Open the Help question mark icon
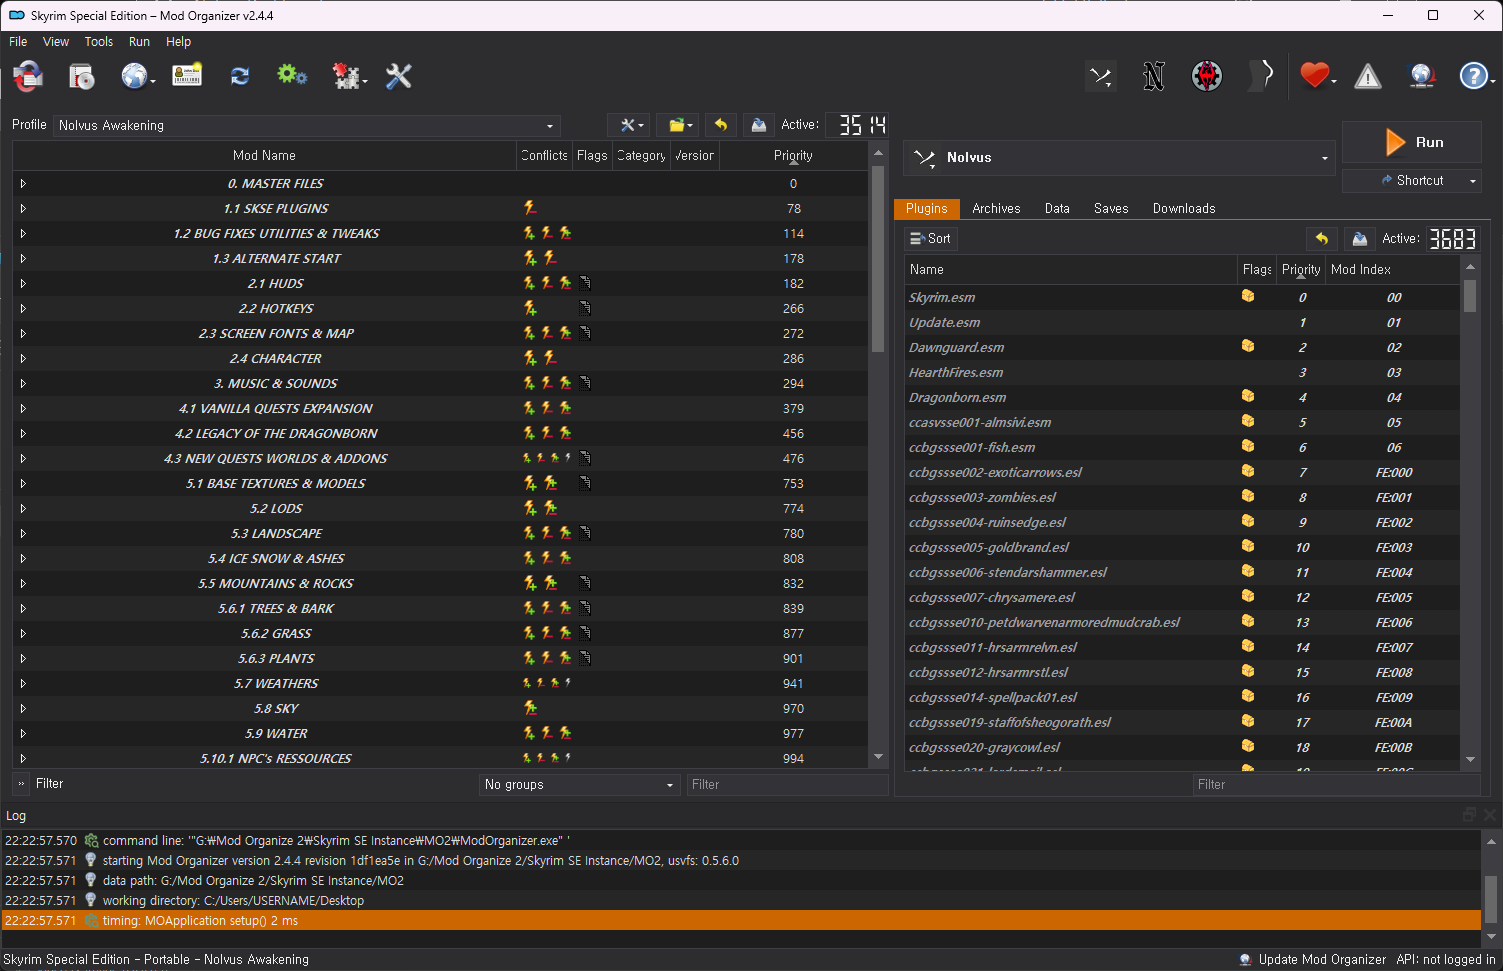Image resolution: width=1503 pixels, height=971 pixels. tap(1474, 76)
